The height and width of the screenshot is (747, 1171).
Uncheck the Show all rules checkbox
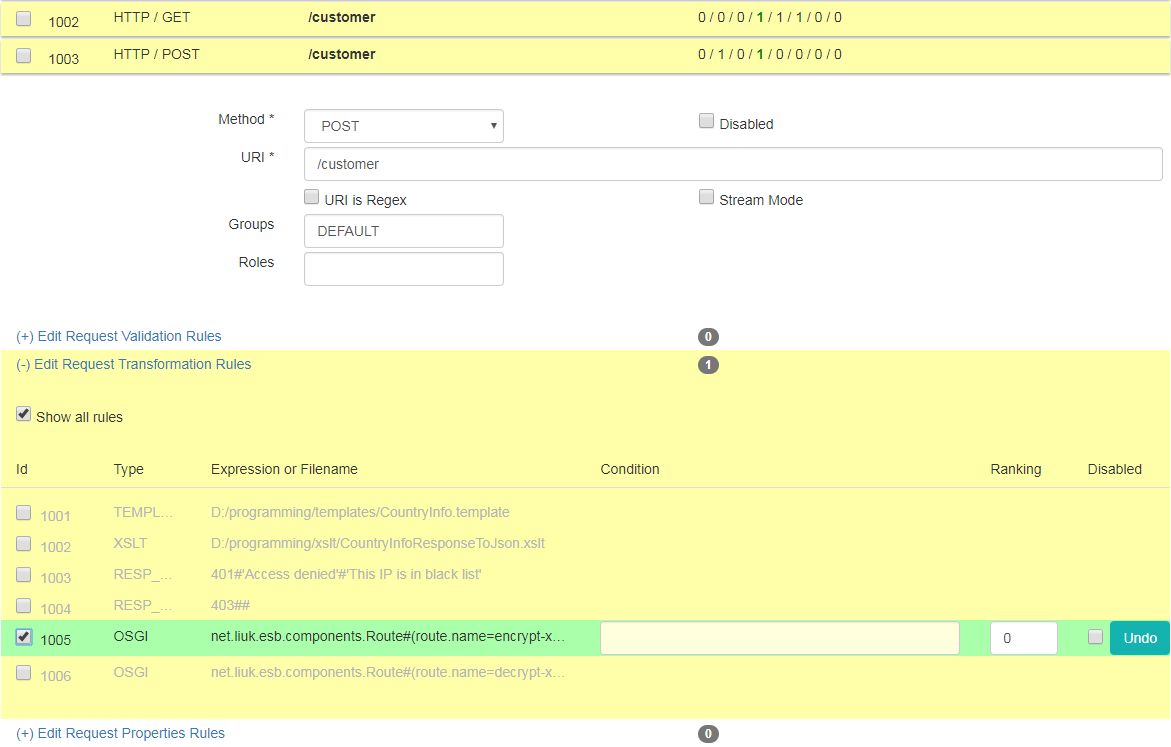[24, 415]
